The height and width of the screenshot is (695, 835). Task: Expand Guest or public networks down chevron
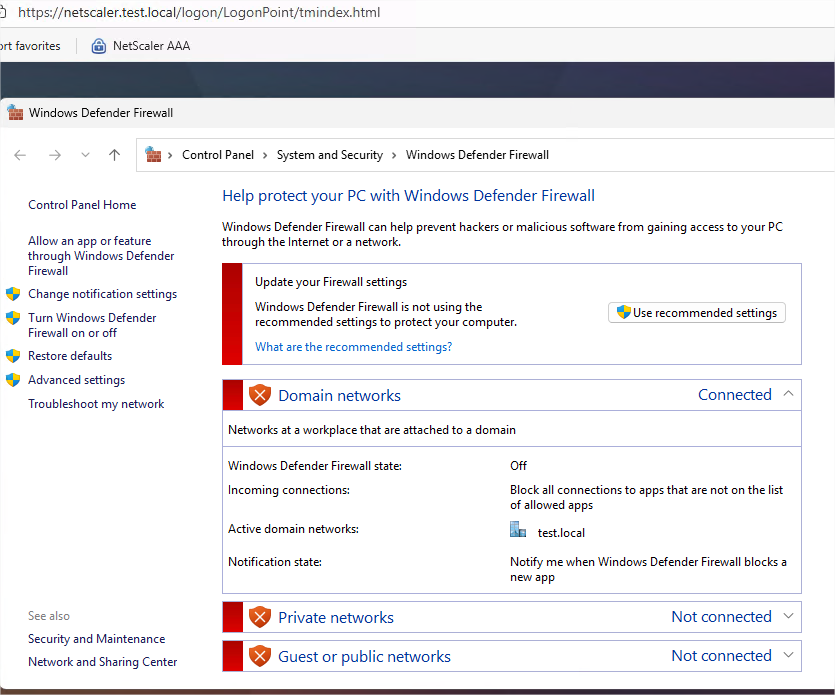pyautogui.click(x=789, y=655)
